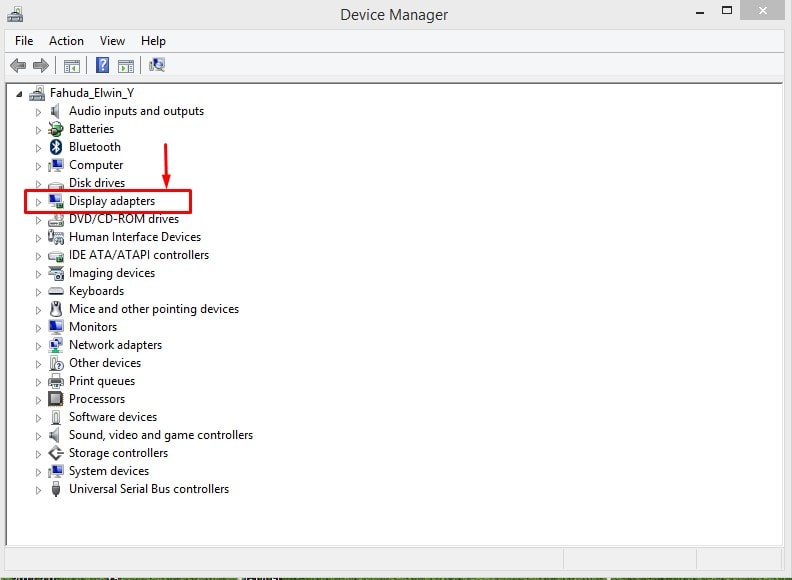Open the Help menu

pyautogui.click(x=153, y=41)
